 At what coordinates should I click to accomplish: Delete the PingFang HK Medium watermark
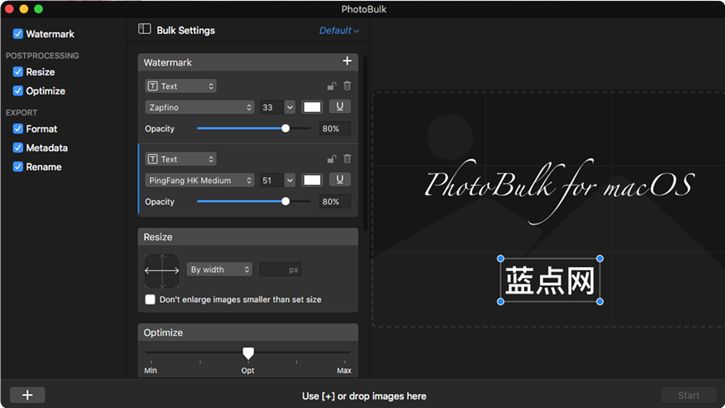click(x=347, y=159)
